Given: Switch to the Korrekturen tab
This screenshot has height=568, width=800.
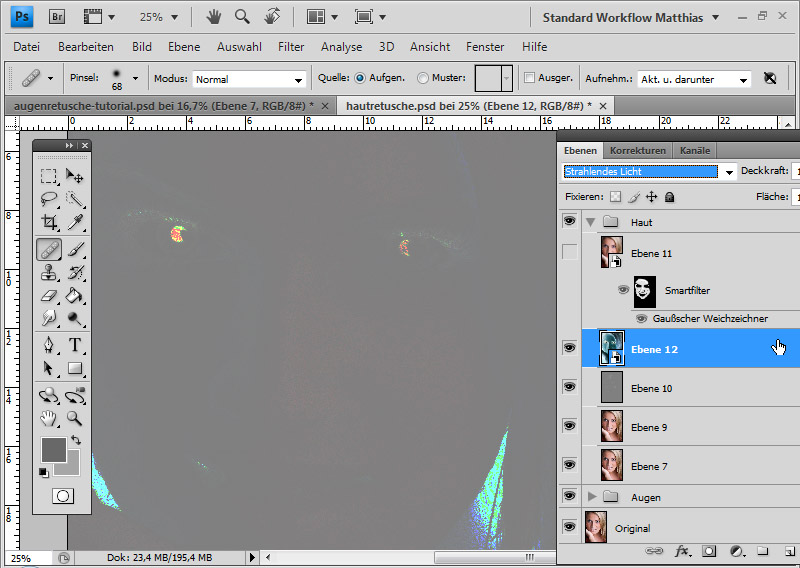Looking at the screenshot, I should coord(637,150).
